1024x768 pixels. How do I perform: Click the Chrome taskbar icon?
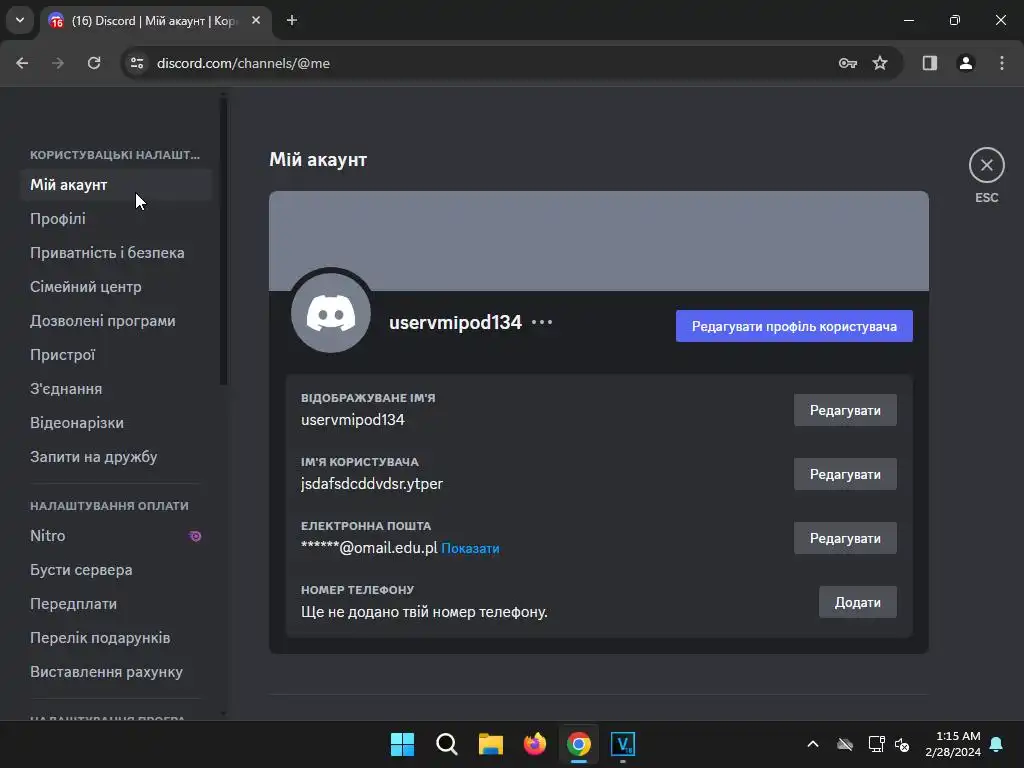tap(579, 744)
